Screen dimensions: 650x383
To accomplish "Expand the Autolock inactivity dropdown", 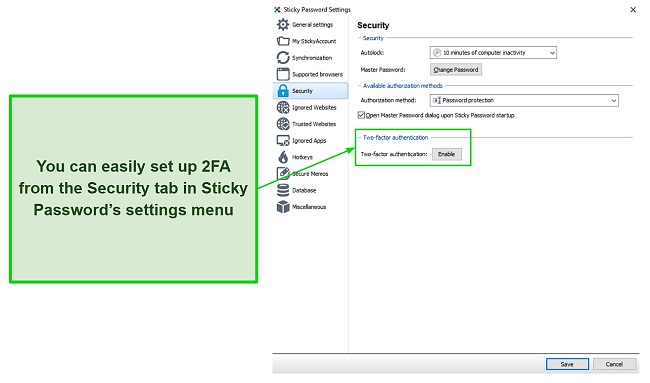I will click(493, 53).
